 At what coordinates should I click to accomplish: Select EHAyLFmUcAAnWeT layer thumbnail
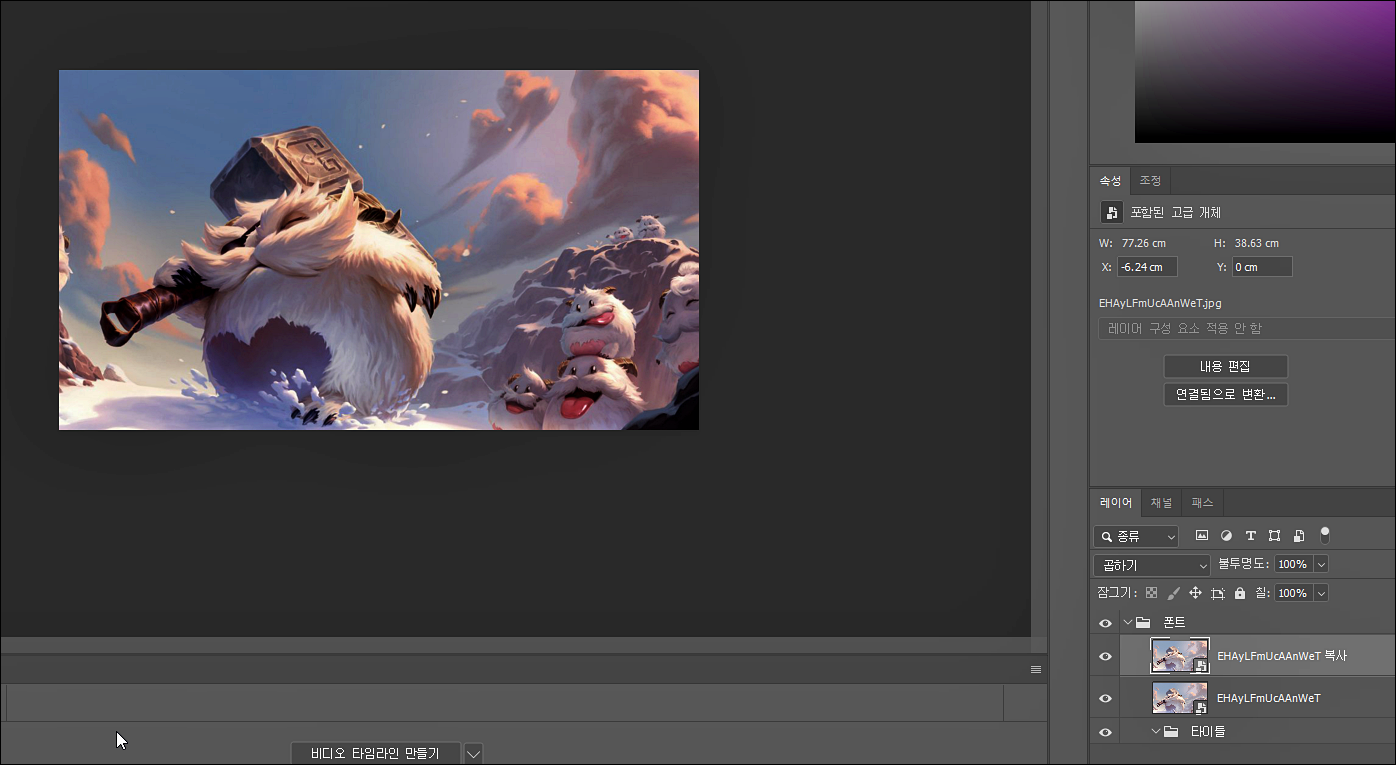tap(1180, 698)
